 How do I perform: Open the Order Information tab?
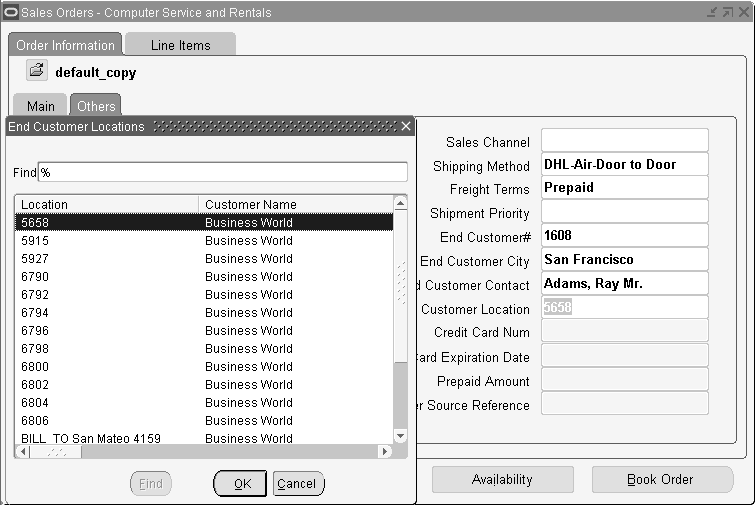tap(65, 45)
